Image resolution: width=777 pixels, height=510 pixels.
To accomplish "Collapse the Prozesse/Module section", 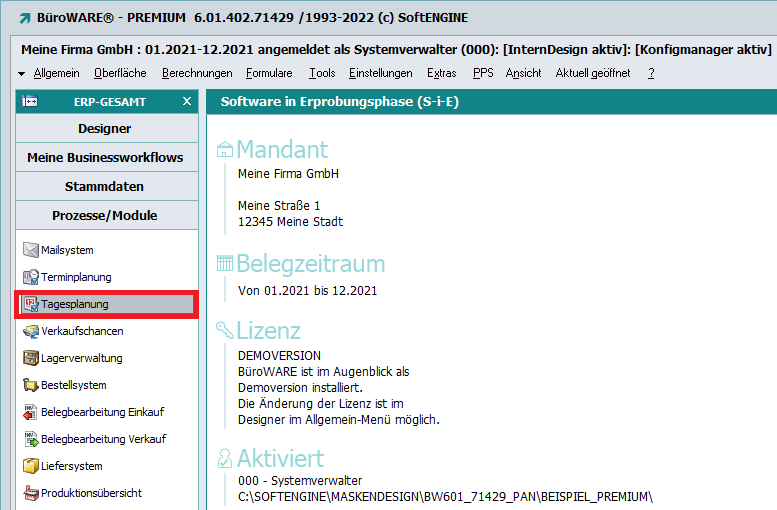I will pyautogui.click(x=105, y=216).
